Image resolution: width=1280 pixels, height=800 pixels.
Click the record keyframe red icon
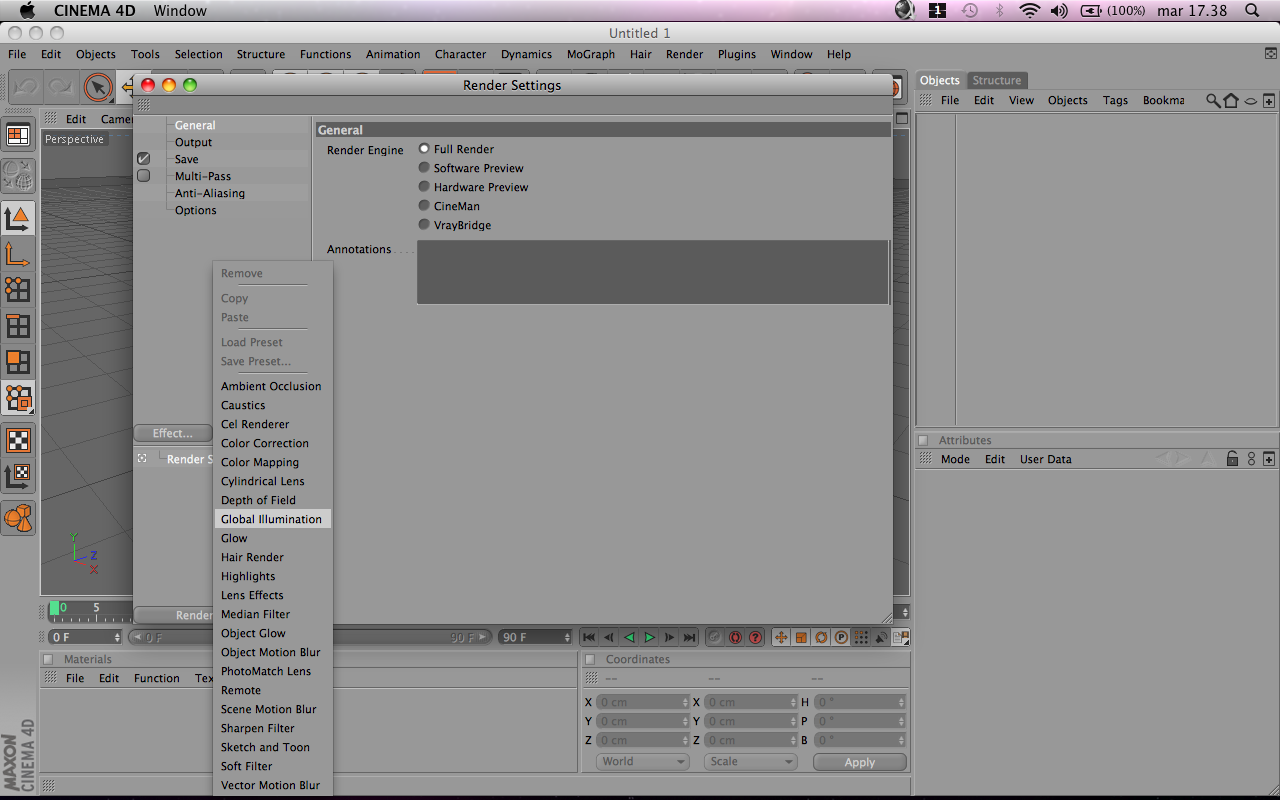(735, 637)
